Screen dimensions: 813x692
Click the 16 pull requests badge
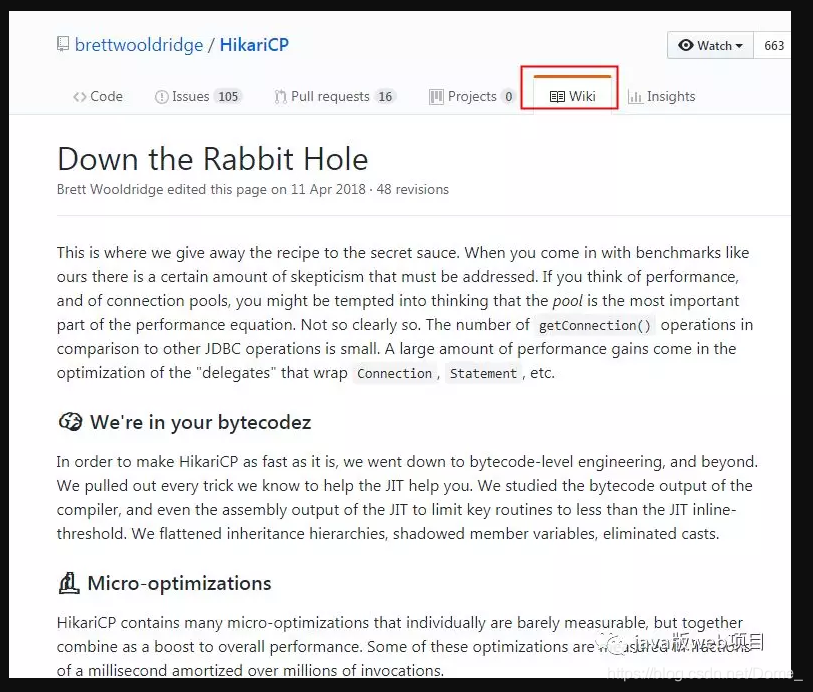385,96
